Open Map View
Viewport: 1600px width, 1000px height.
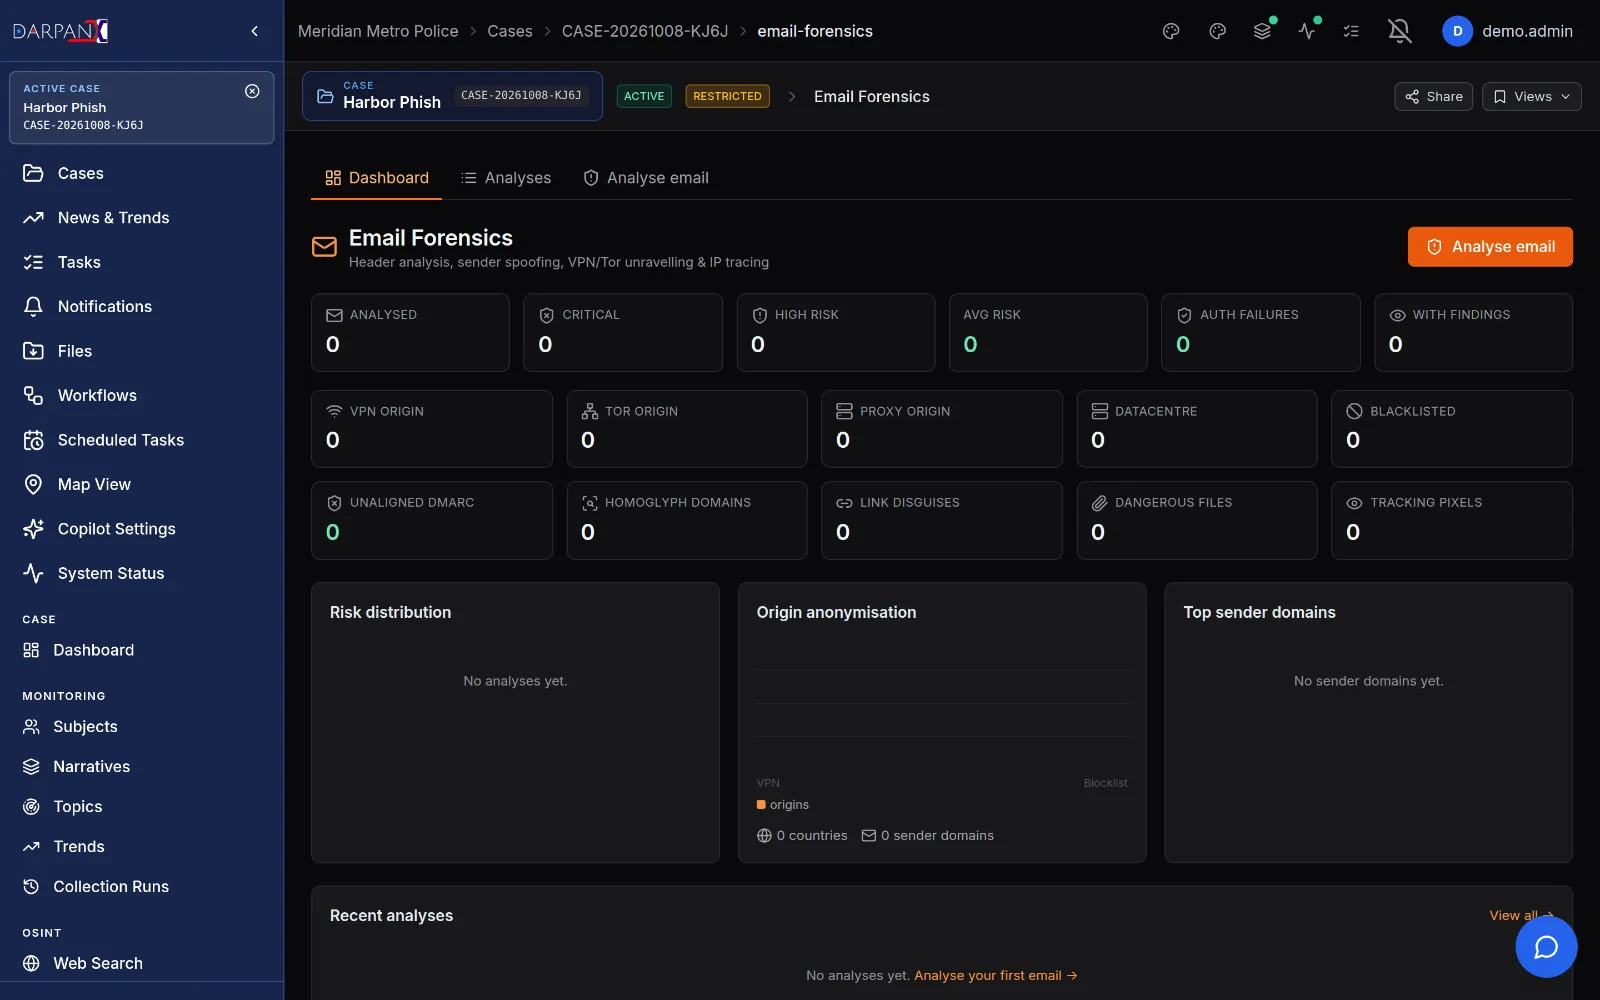click(142, 485)
